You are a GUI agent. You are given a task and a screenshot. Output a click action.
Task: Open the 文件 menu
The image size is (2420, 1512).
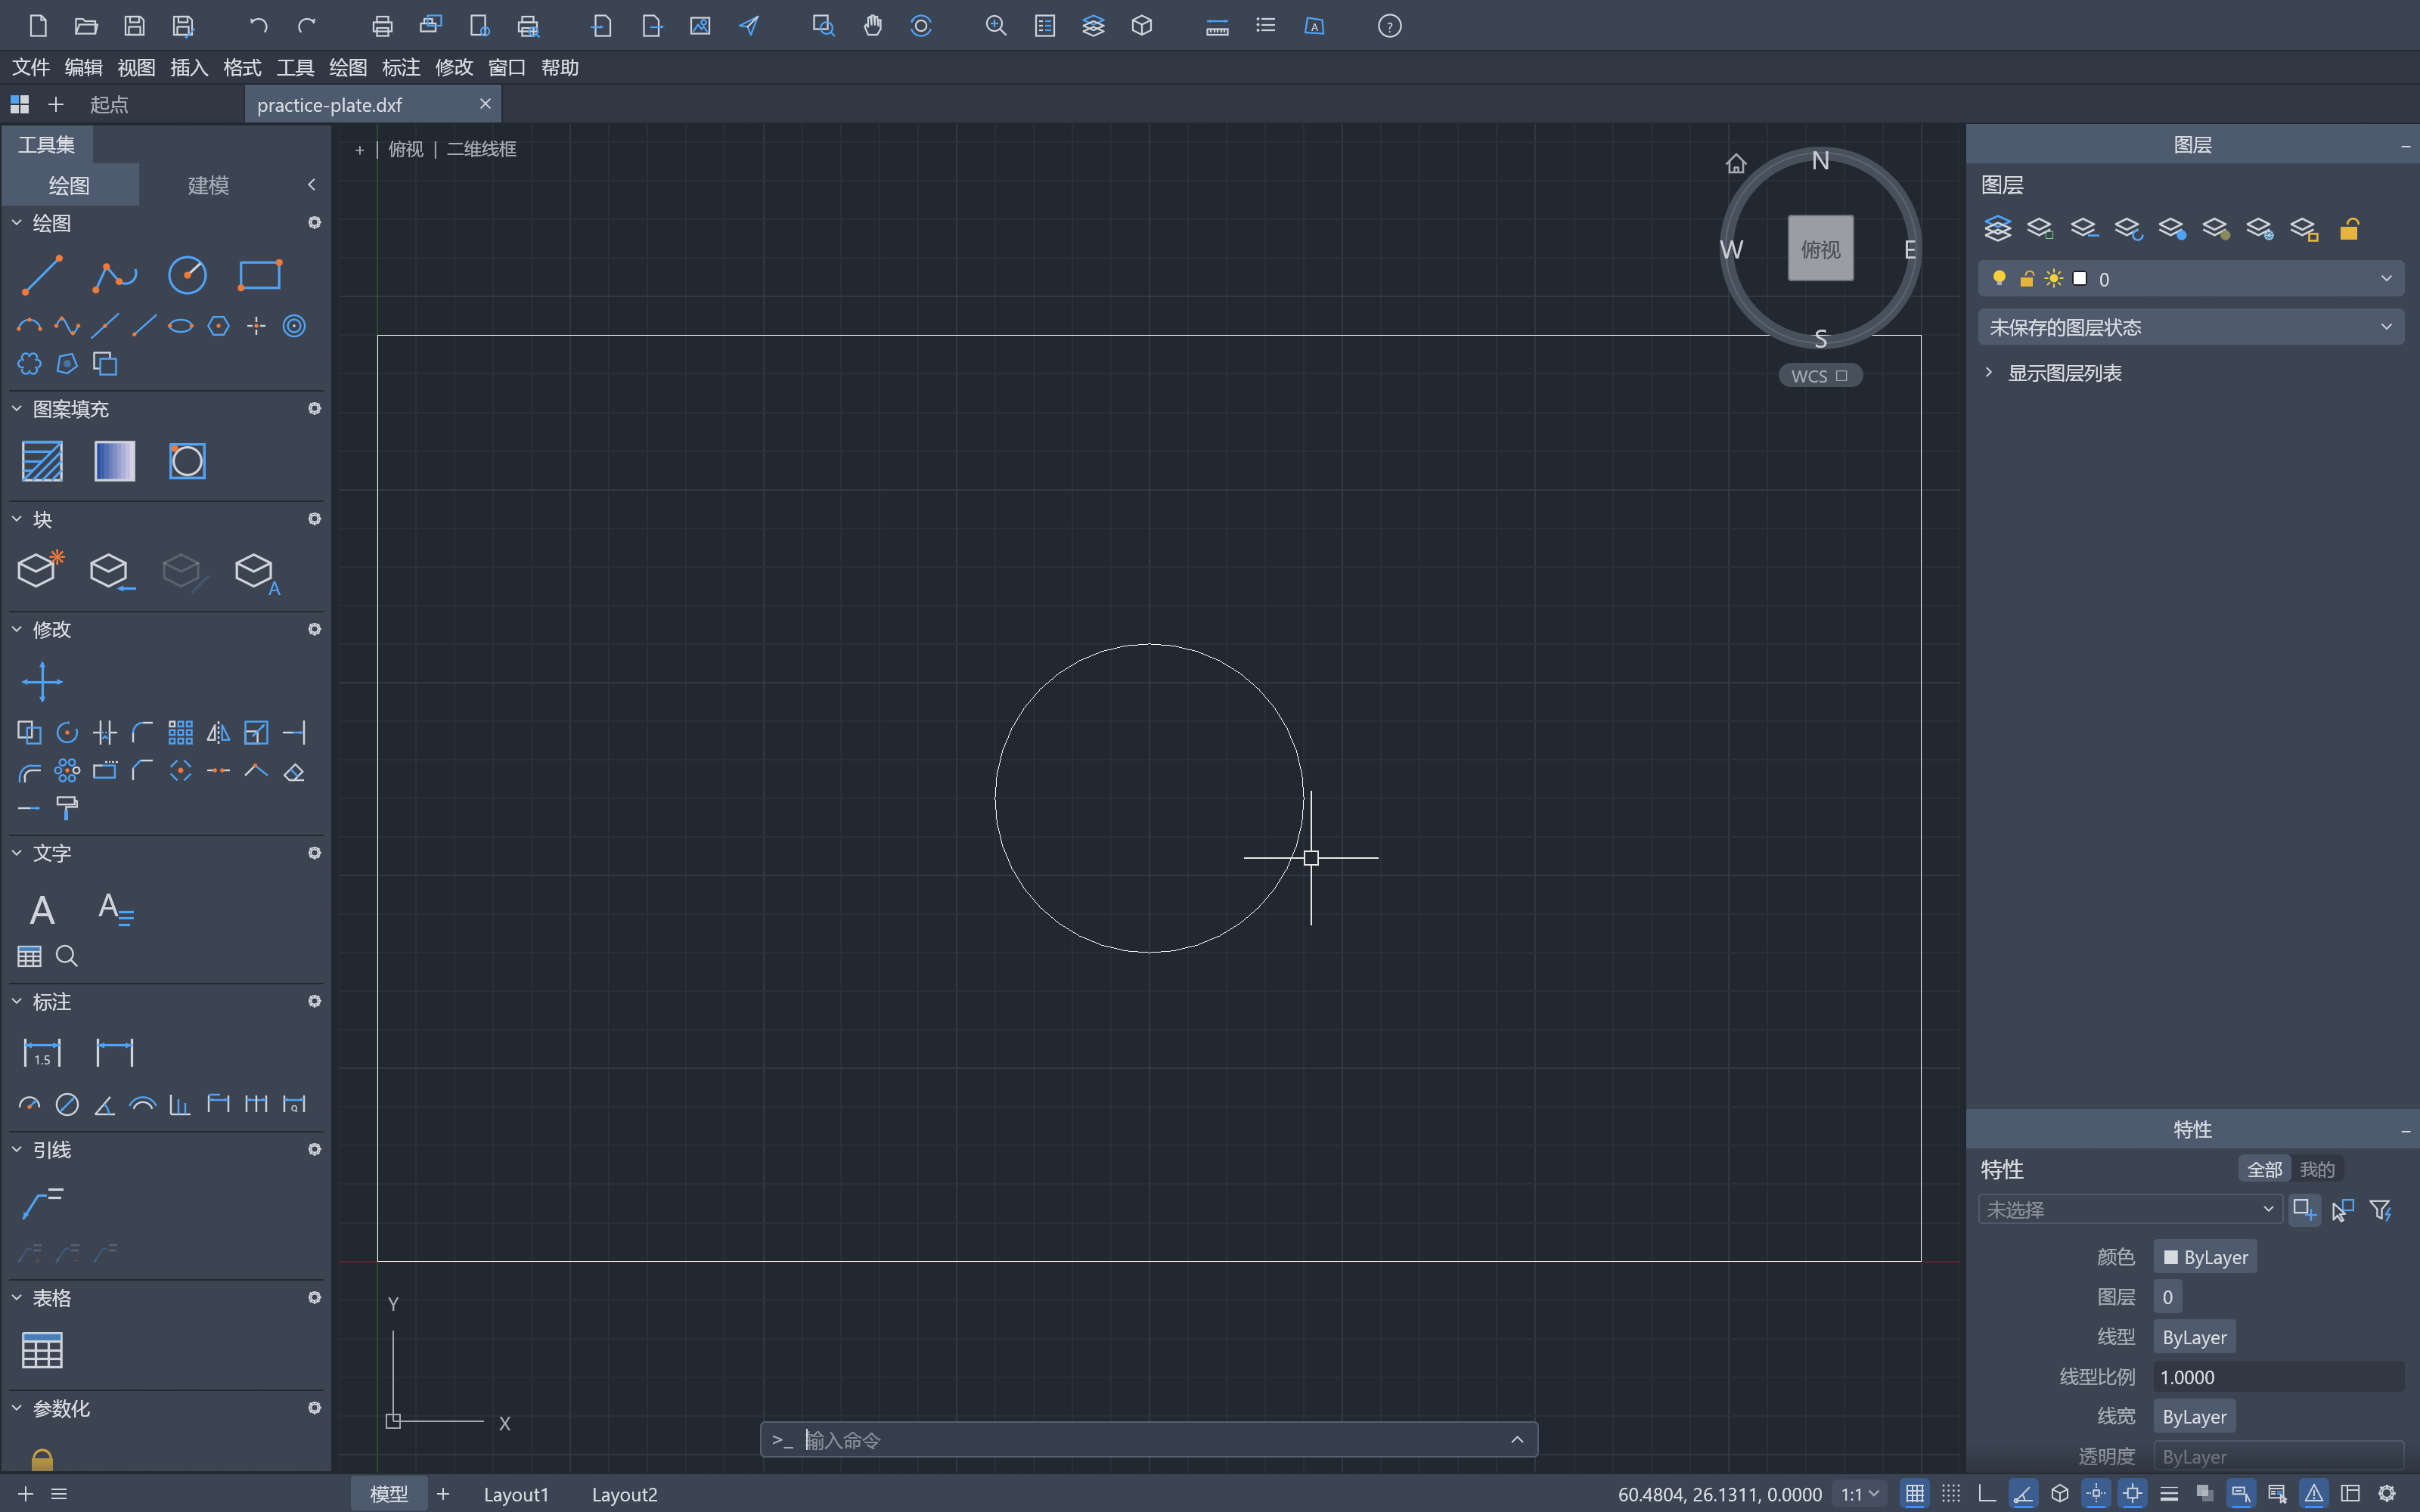[31, 67]
